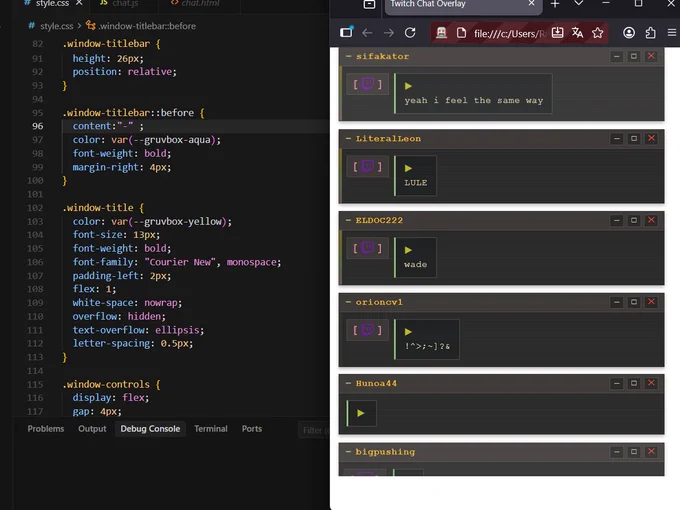
Task: Open browser hamburger application menu
Action: tap(672, 33)
